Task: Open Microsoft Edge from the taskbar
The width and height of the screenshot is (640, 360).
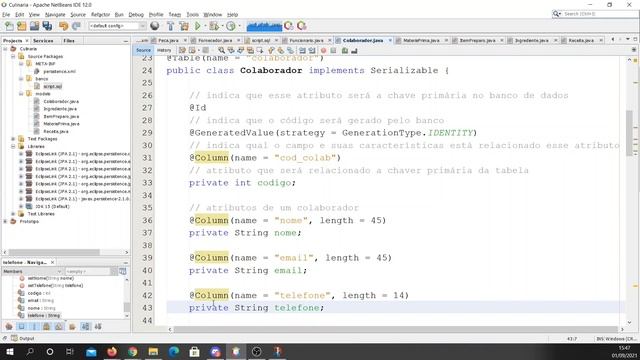Action: pos(174,351)
